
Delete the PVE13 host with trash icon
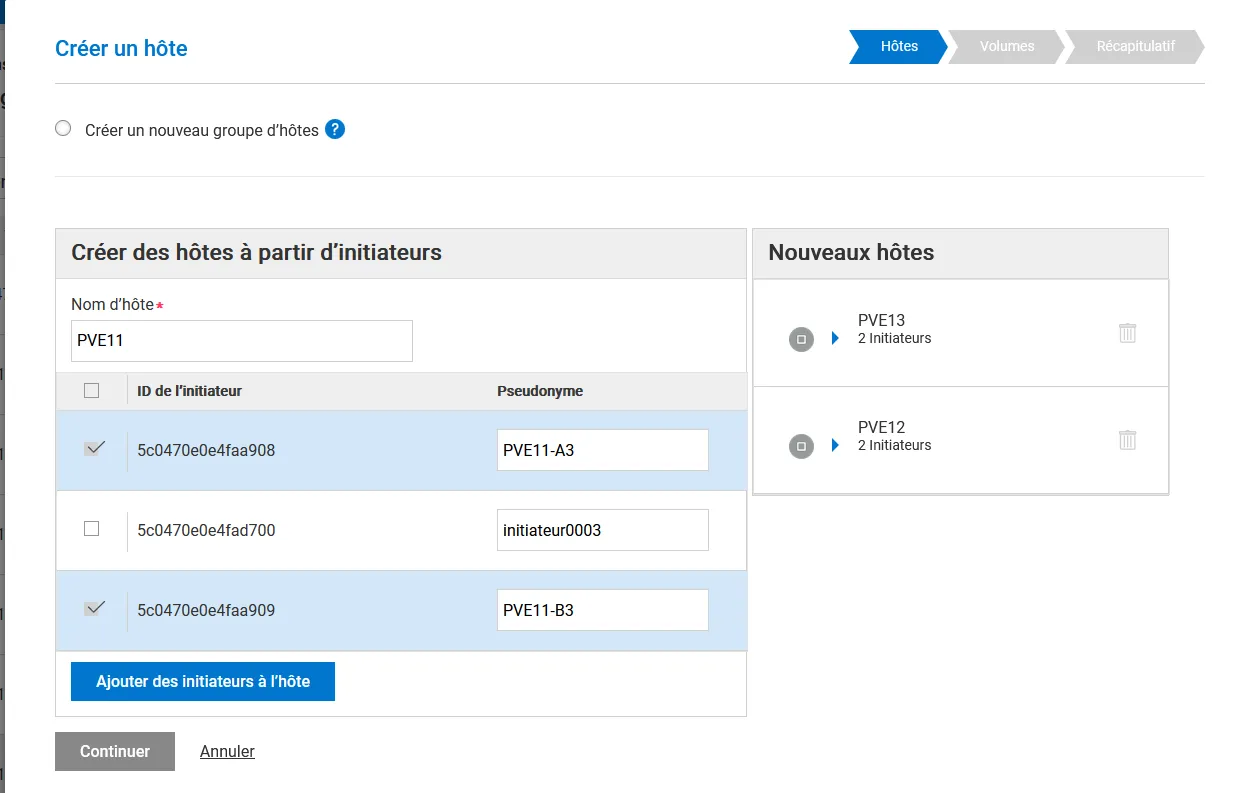(1127, 333)
